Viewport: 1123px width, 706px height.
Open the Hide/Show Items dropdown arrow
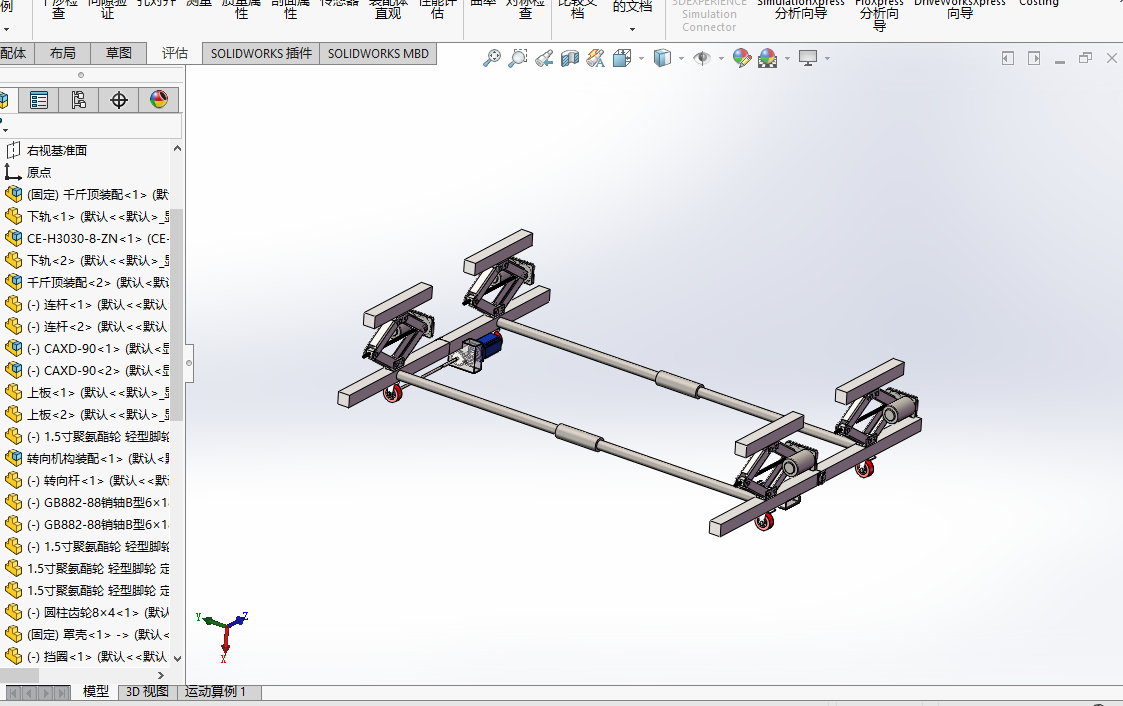(x=721, y=59)
